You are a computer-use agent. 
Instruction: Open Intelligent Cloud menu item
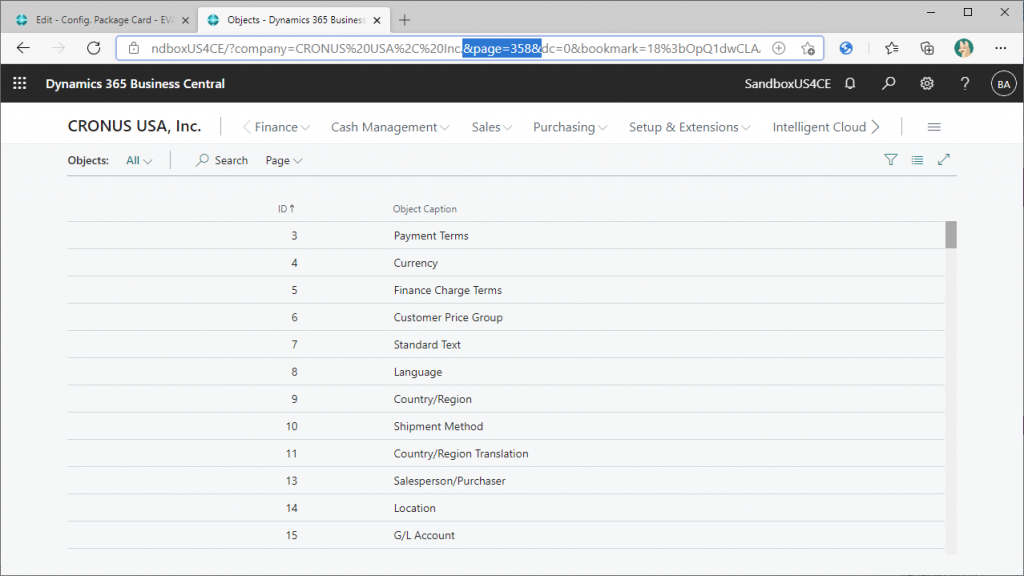click(819, 127)
